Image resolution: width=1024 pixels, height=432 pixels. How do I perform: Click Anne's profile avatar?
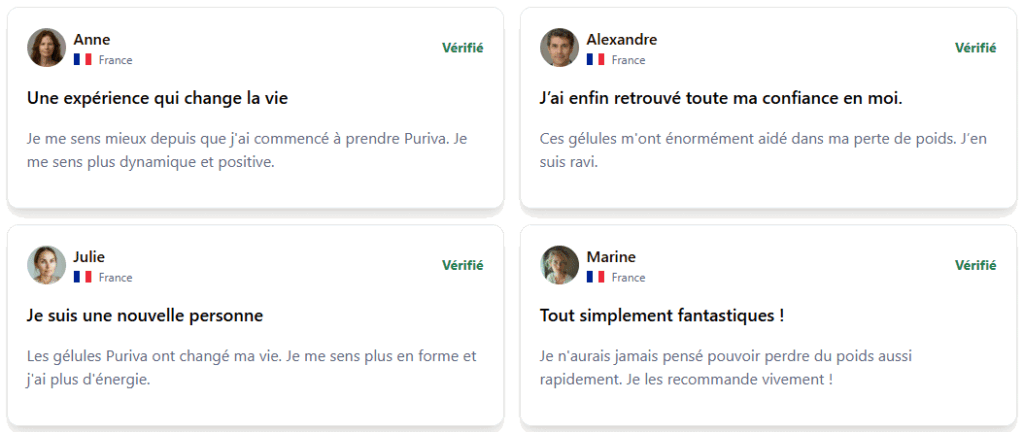(x=46, y=48)
